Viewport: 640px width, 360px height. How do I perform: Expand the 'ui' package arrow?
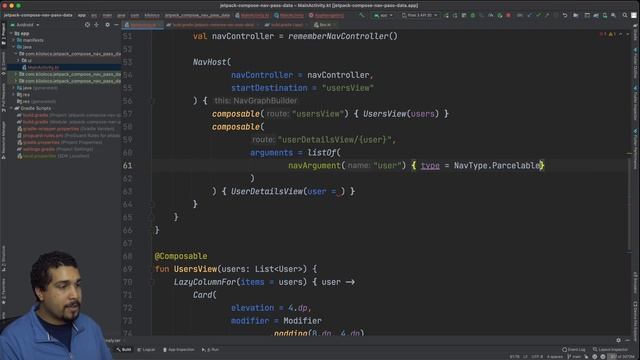(x=18, y=60)
